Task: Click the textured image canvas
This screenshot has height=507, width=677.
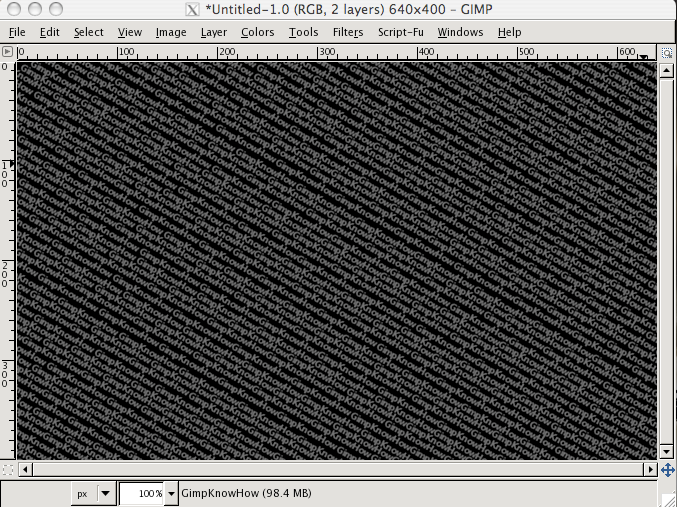Action: [x=337, y=260]
